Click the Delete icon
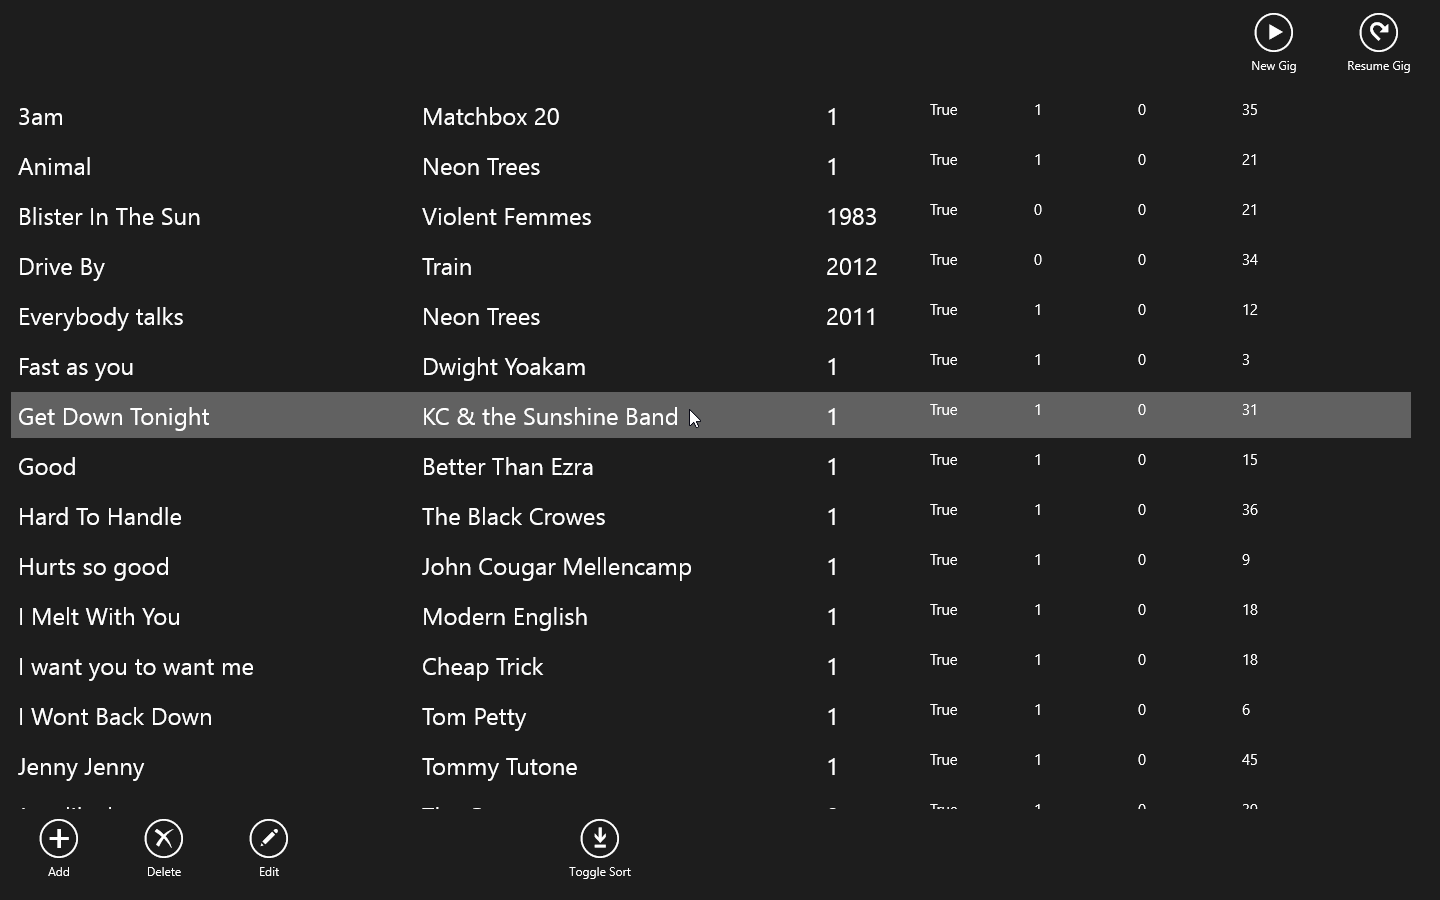The image size is (1440, 900). pyautogui.click(x=164, y=839)
